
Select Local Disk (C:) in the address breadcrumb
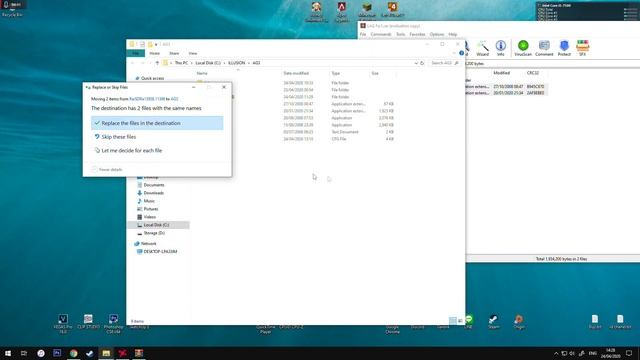click(208, 63)
